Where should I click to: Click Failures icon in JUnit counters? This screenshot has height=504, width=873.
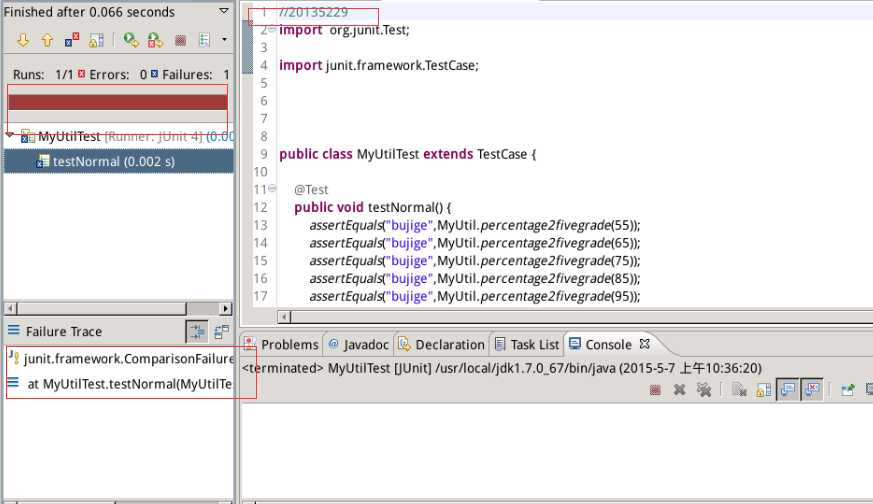pyautogui.click(x=155, y=74)
